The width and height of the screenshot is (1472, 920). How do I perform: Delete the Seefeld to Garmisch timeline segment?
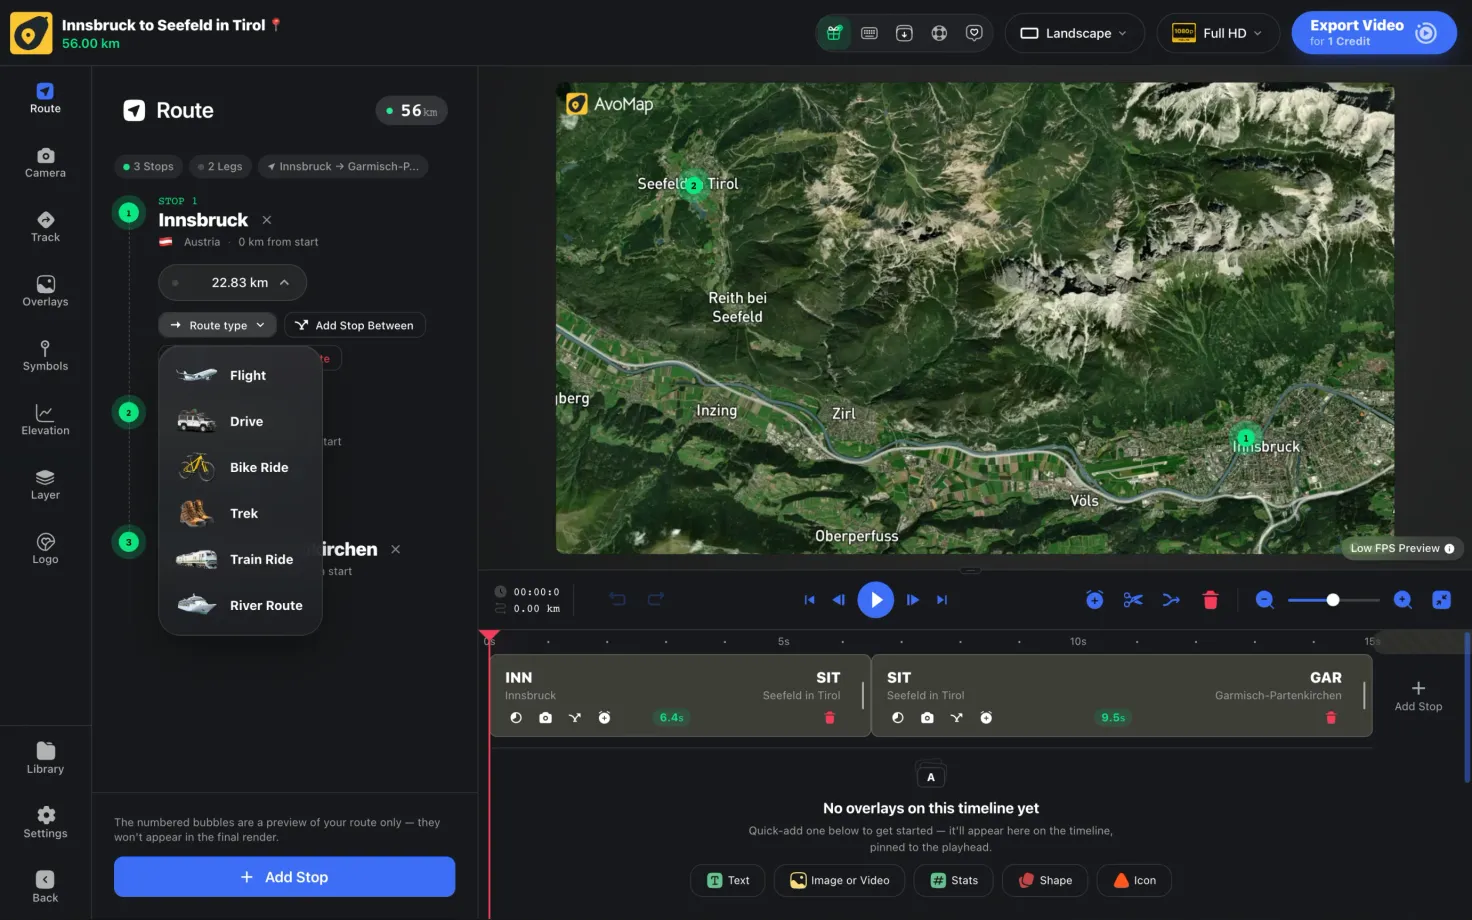coord(1330,718)
